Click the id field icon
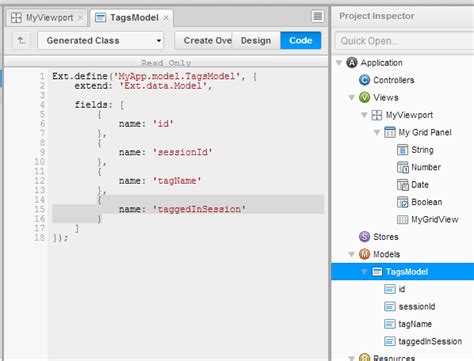474x361 pixels. click(x=390, y=289)
